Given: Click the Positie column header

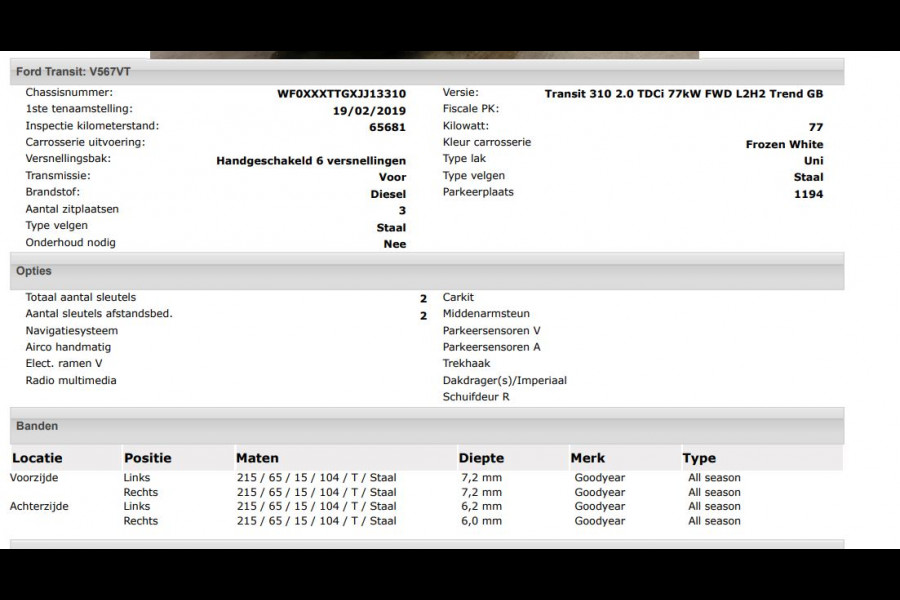Looking at the screenshot, I should 147,458.
